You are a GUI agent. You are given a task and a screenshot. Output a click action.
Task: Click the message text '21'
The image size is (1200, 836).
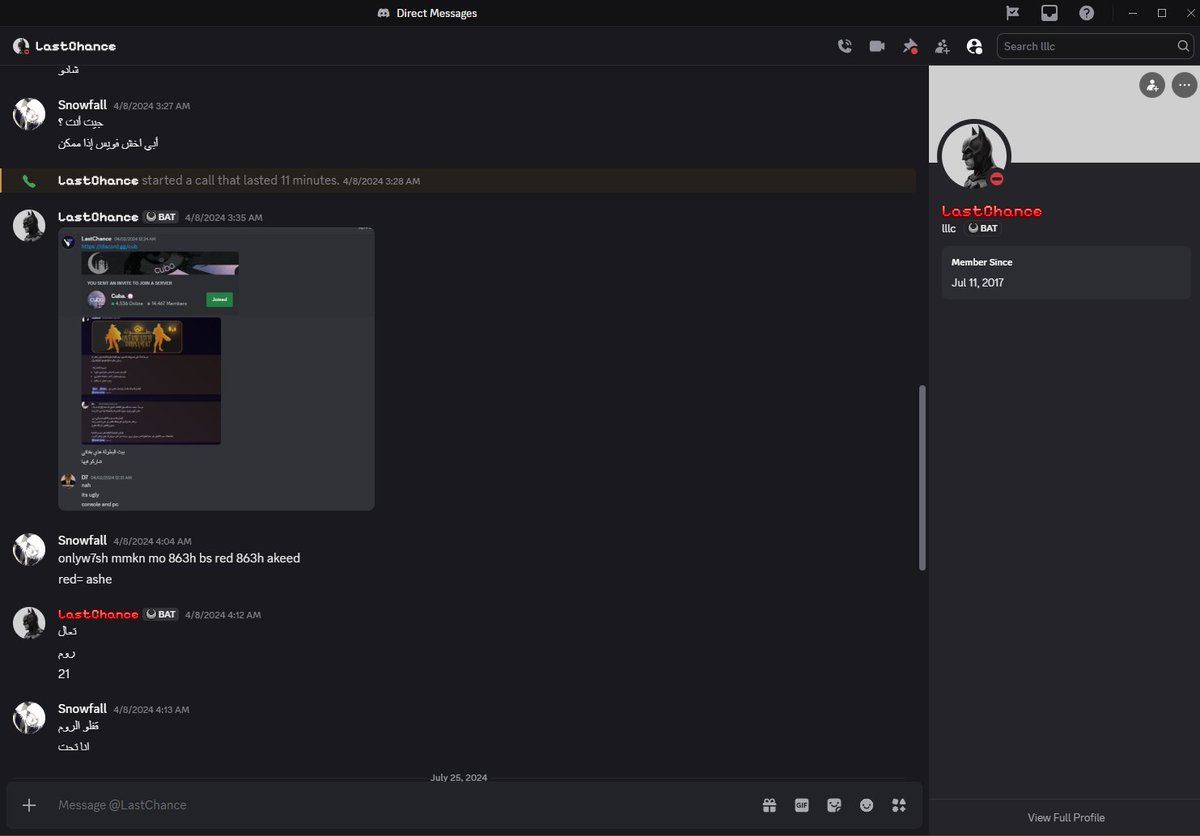[x=64, y=674]
